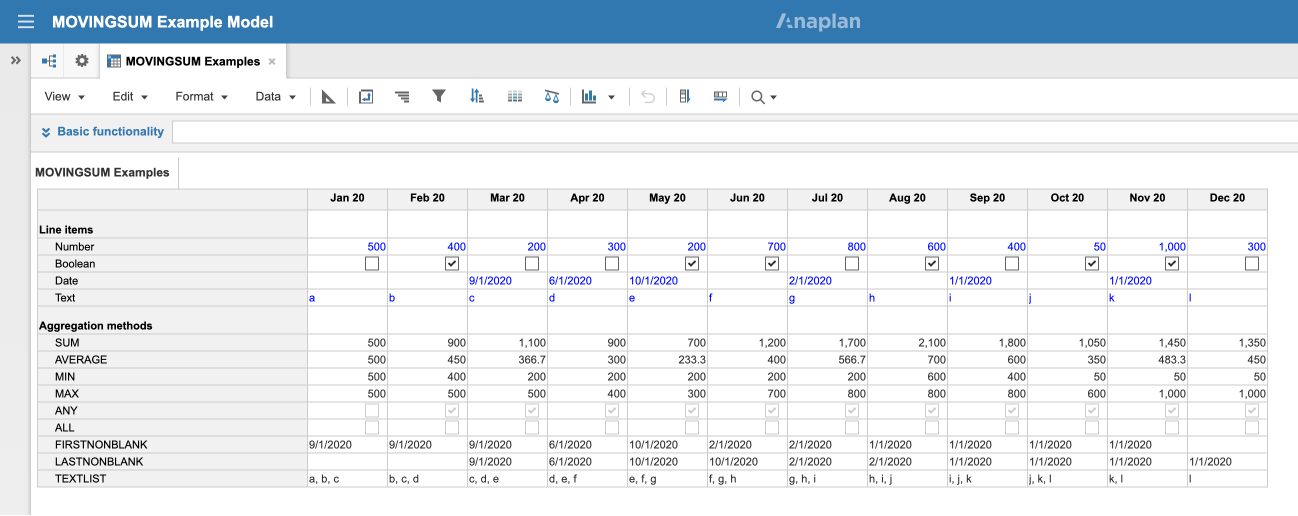Select the MOVINGSUM Examples module tab

pyautogui.click(x=192, y=61)
